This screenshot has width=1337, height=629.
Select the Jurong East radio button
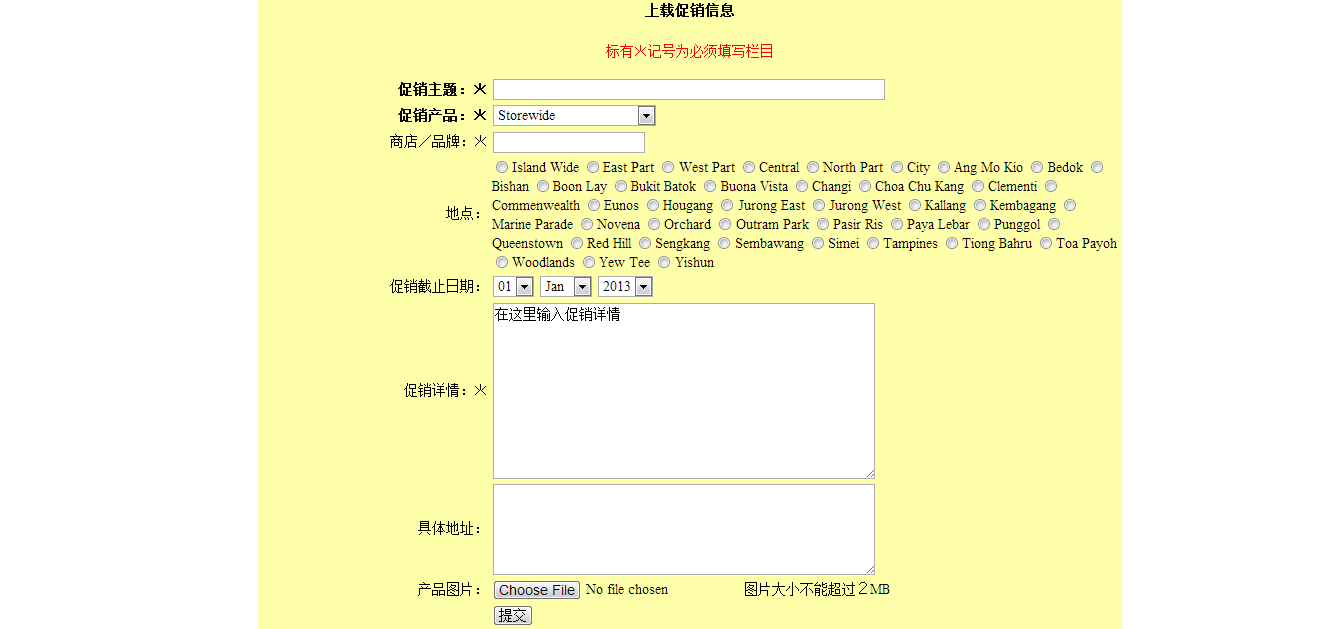point(727,206)
